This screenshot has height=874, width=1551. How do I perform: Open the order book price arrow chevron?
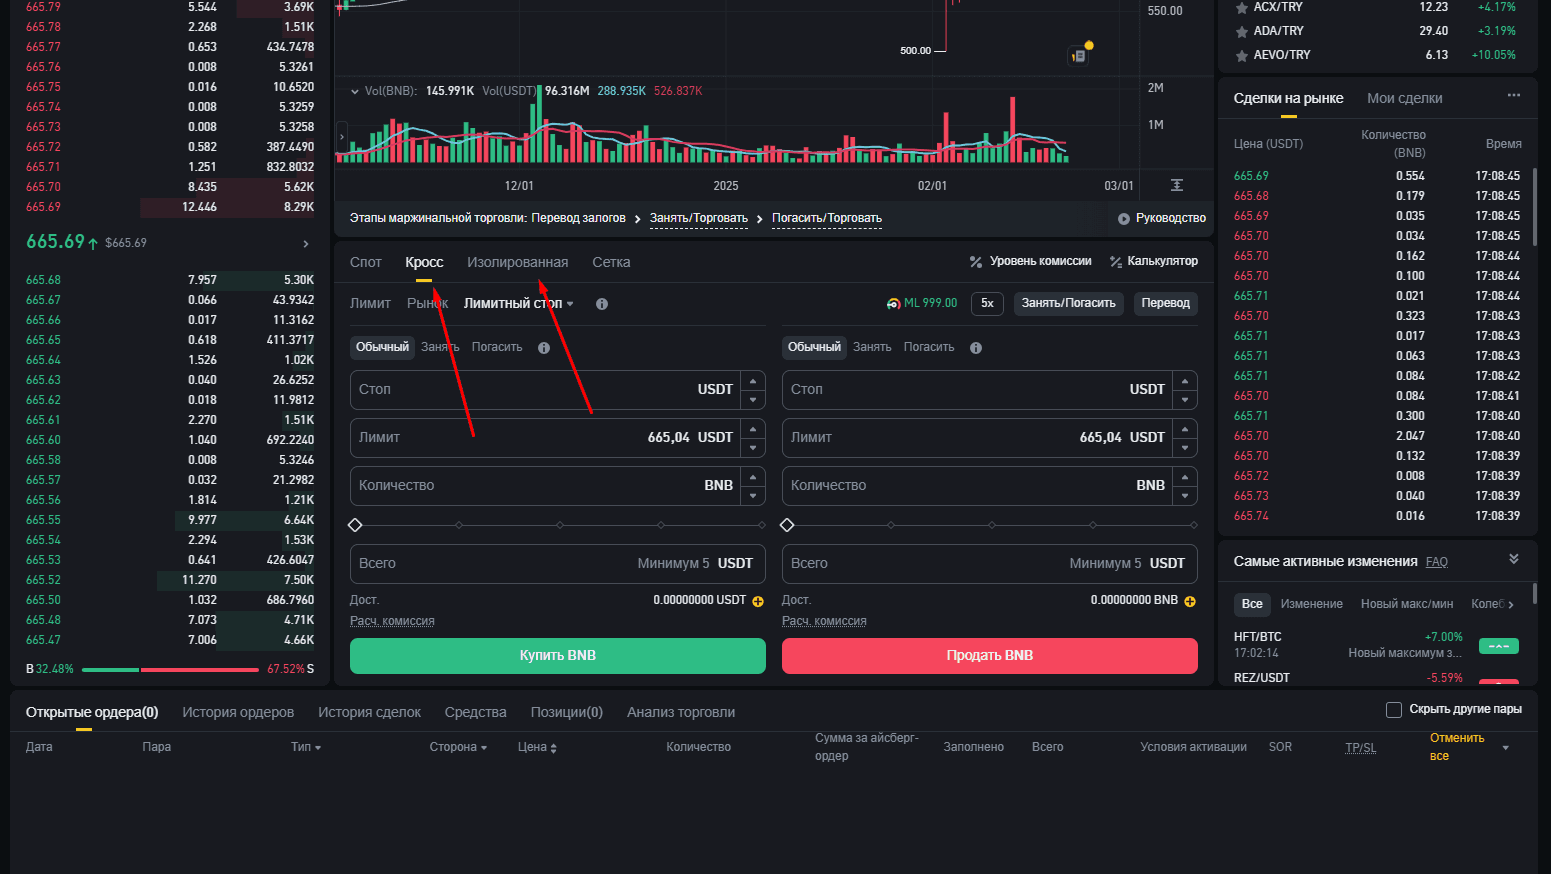(x=306, y=244)
